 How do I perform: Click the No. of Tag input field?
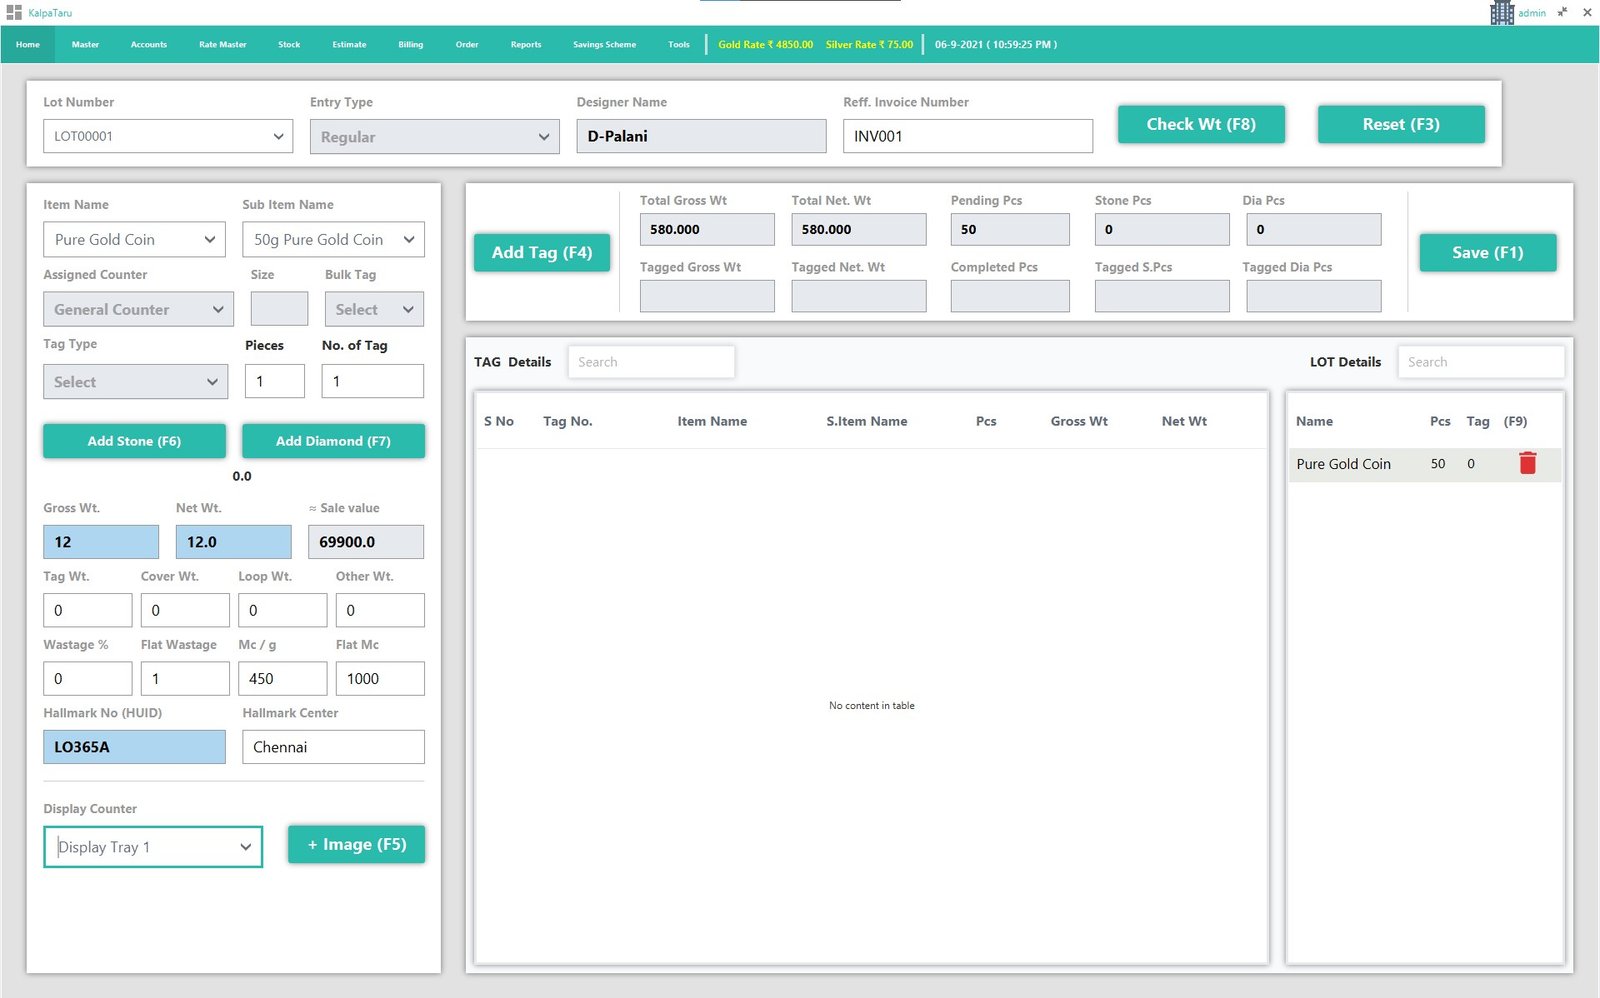click(372, 381)
